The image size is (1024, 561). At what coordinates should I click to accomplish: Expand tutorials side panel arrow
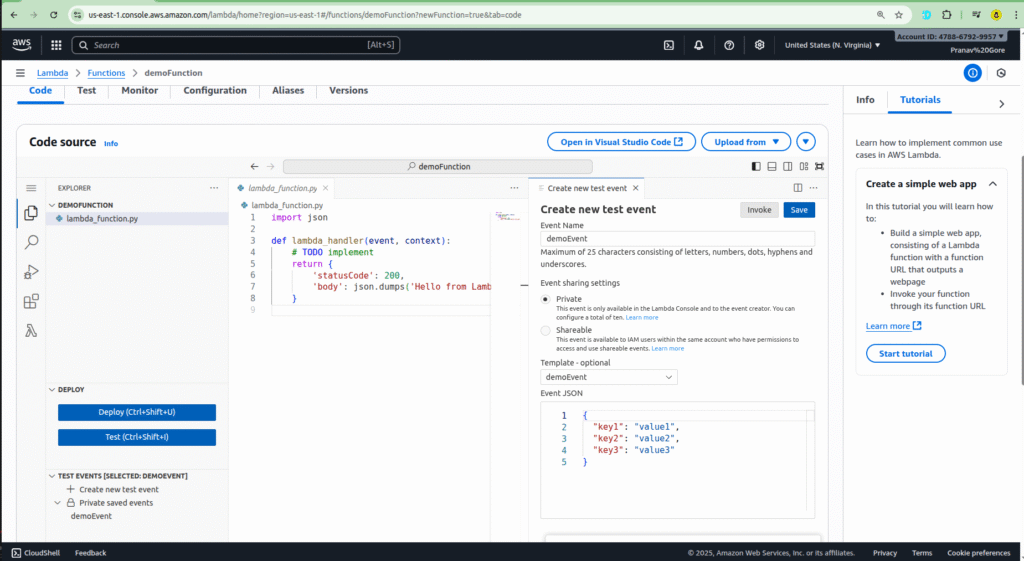point(1001,104)
